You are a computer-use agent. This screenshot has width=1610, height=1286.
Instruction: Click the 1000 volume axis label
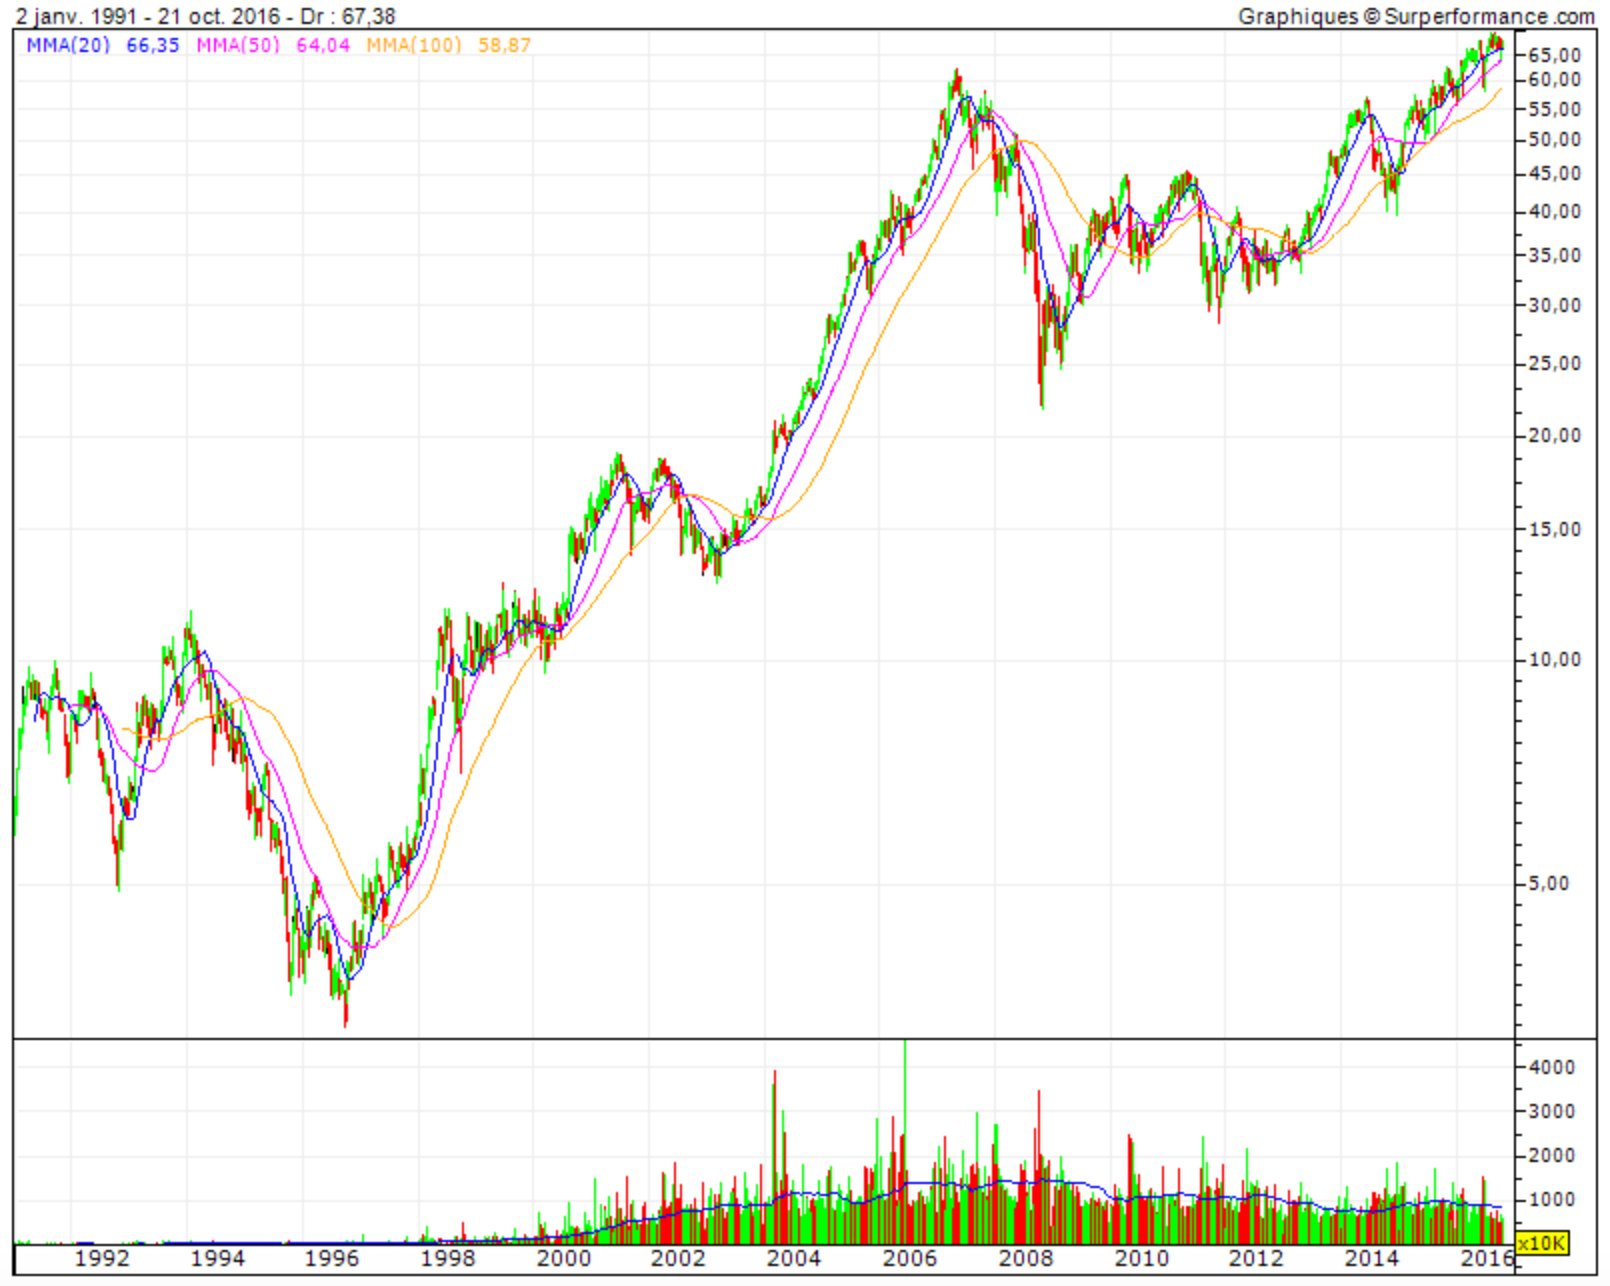coord(1551,1199)
